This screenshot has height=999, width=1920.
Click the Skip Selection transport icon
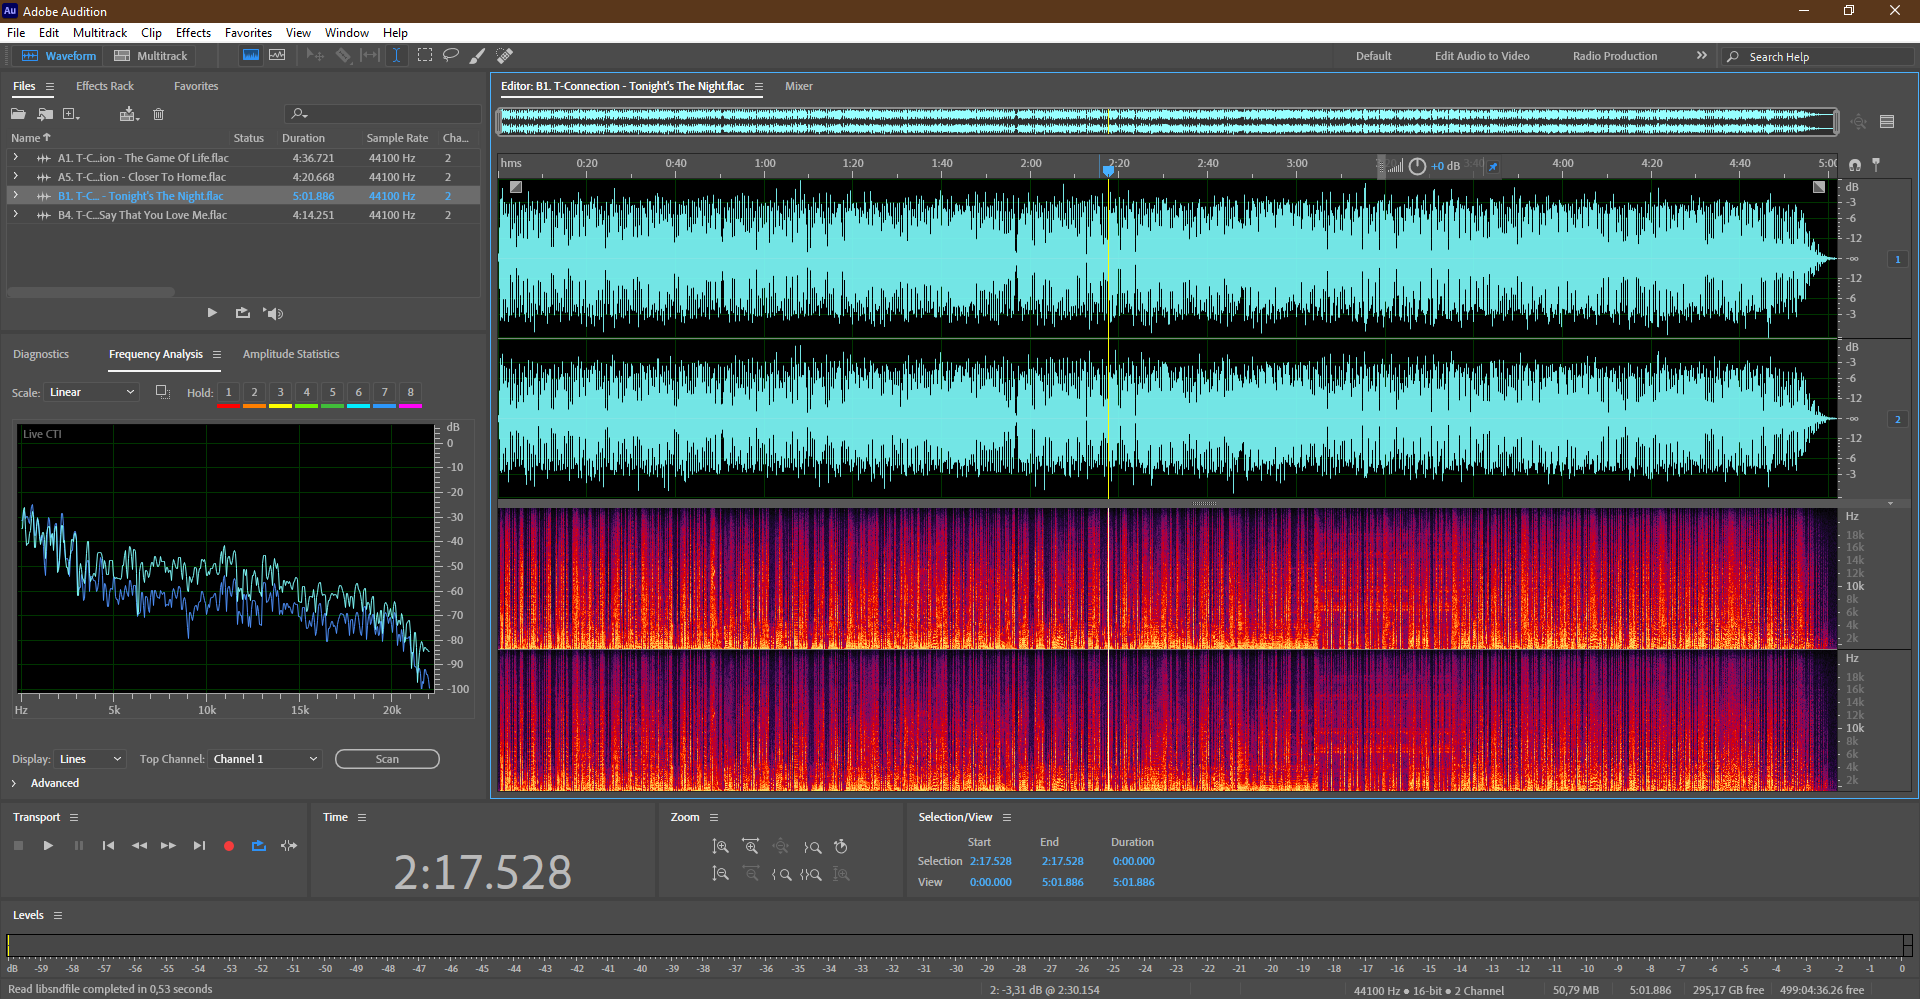[289, 846]
